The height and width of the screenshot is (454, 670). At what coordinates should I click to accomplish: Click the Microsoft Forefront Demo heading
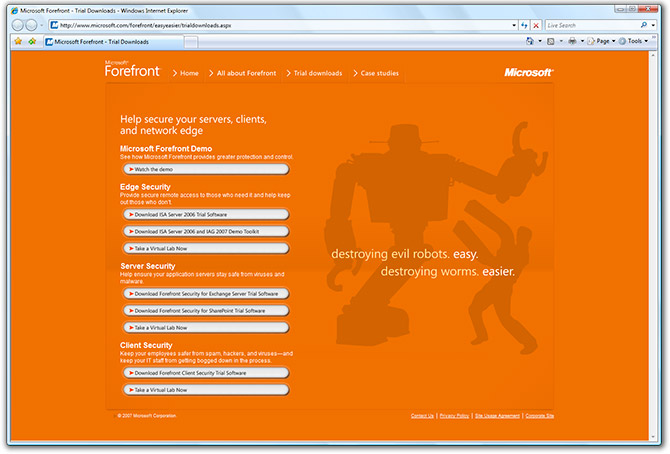coord(166,149)
